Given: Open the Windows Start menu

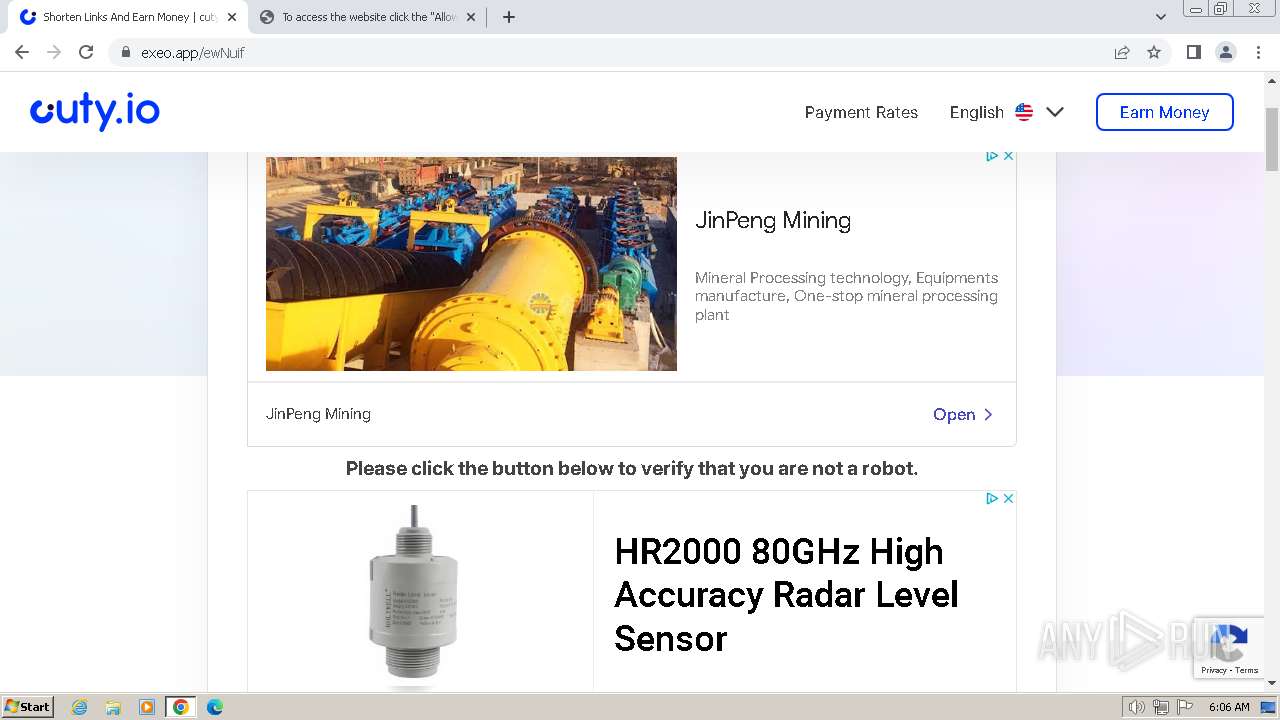Looking at the screenshot, I should click(x=27, y=706).
